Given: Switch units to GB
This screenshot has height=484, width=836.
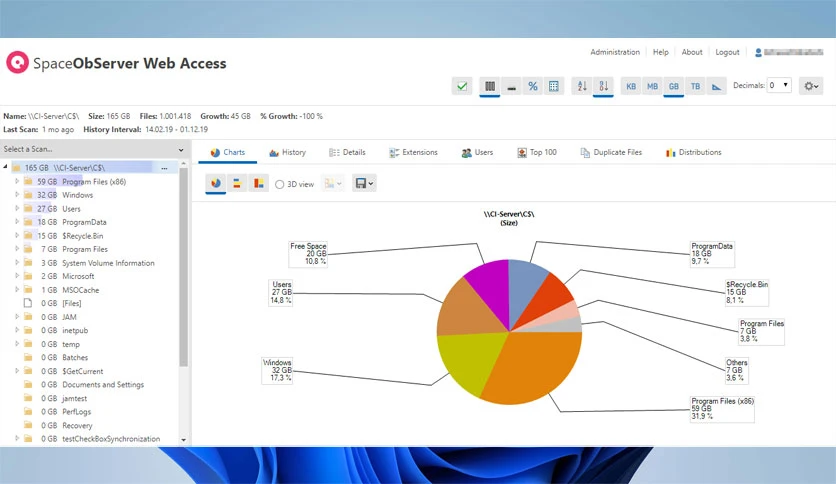Looking at the screenshot, I should click(x=674, y=86).
